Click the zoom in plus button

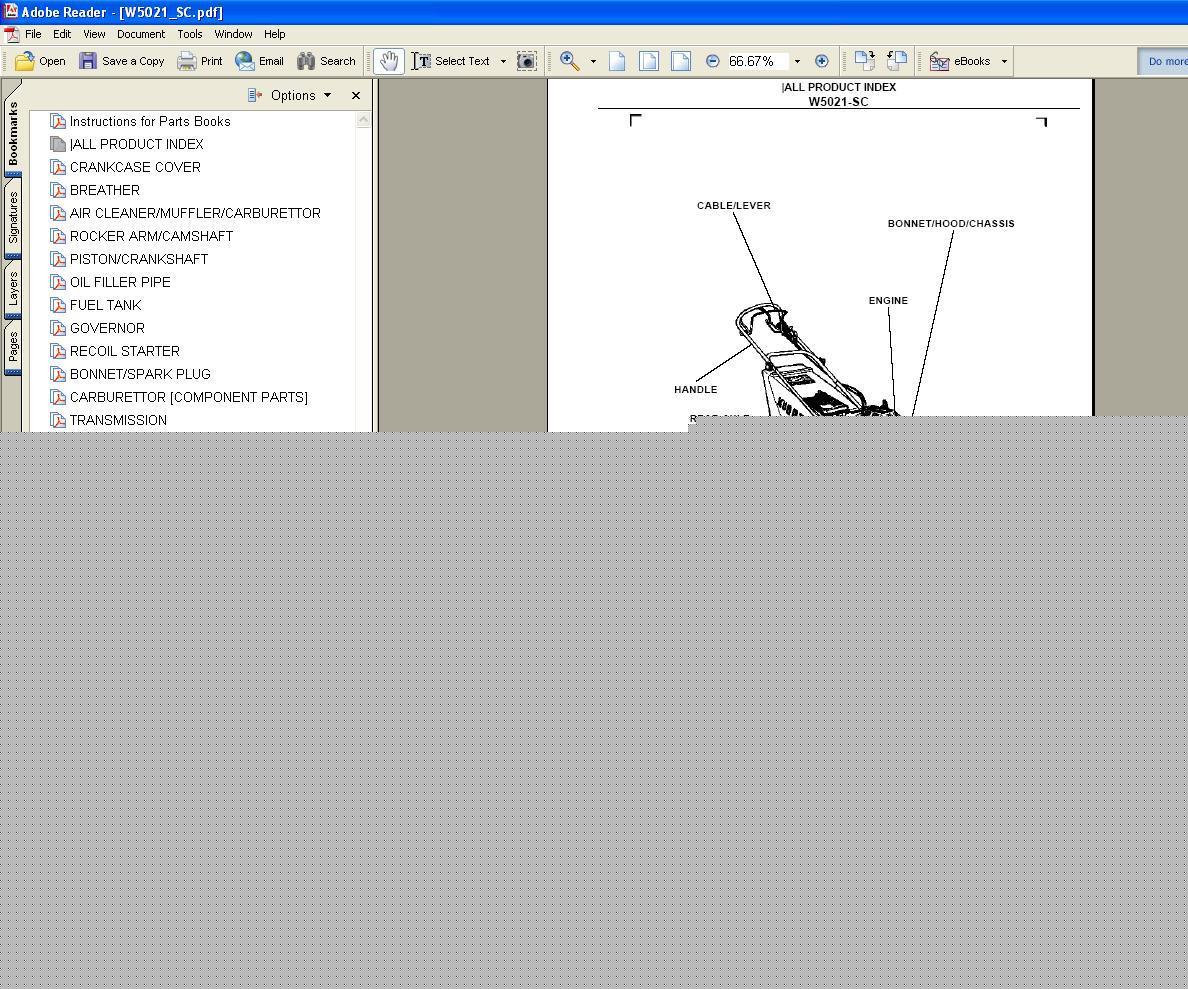click(821, 61)
